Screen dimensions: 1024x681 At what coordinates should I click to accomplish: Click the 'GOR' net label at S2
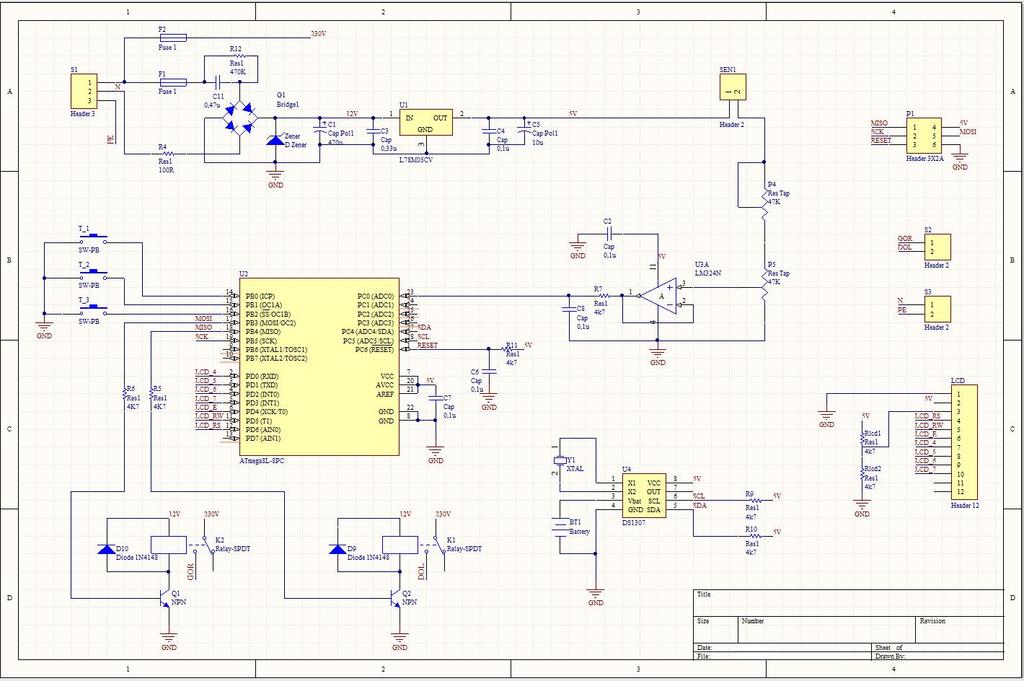904,239
